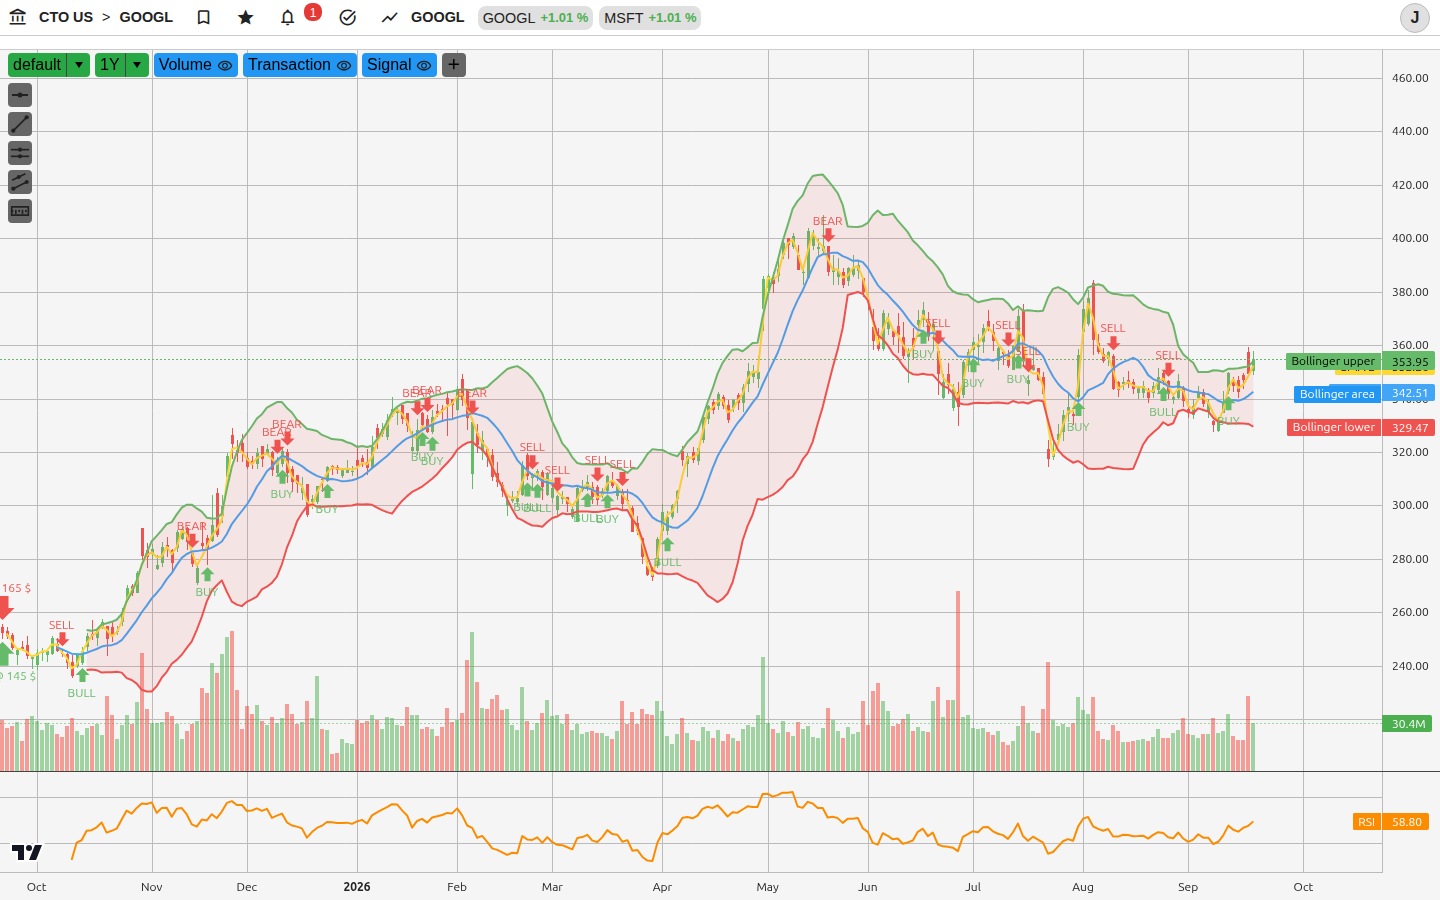
Task: Click the 342.51 Bollinger area value
Action: [x=1409, y=394]
